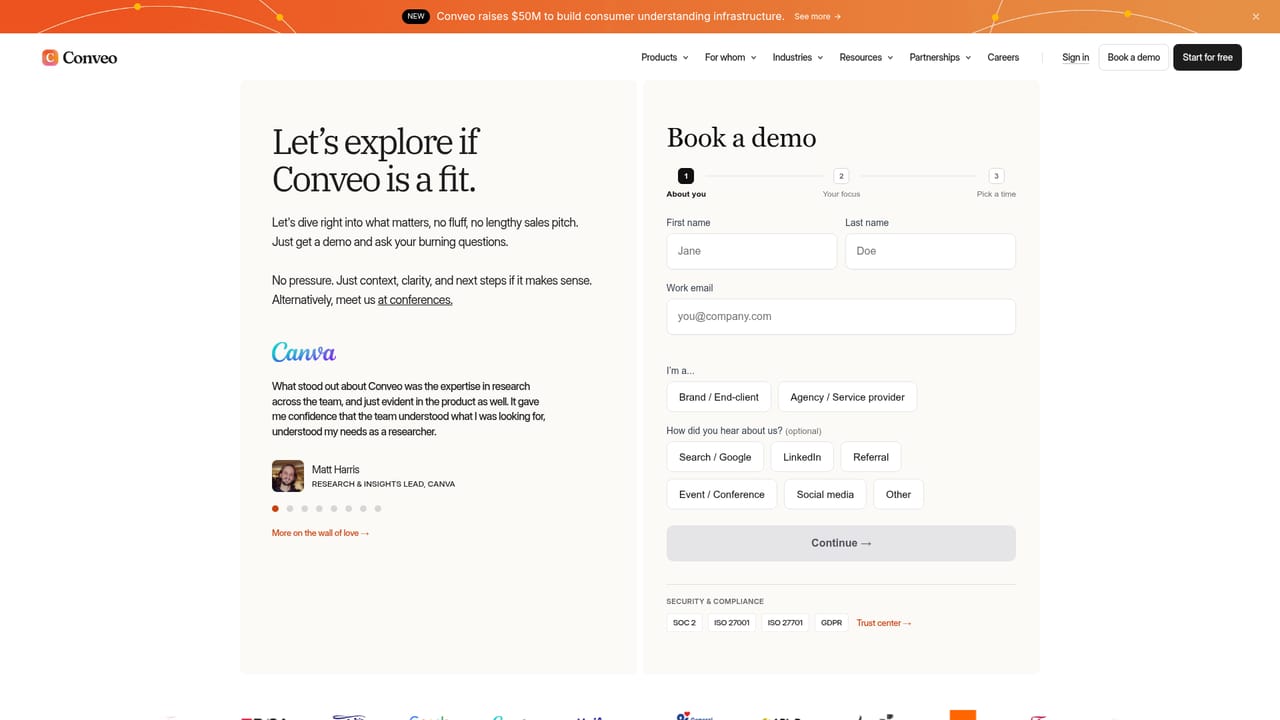The image size is (1280, 720).
Task: Go to the Careers page
Action: pos(1003,58)
